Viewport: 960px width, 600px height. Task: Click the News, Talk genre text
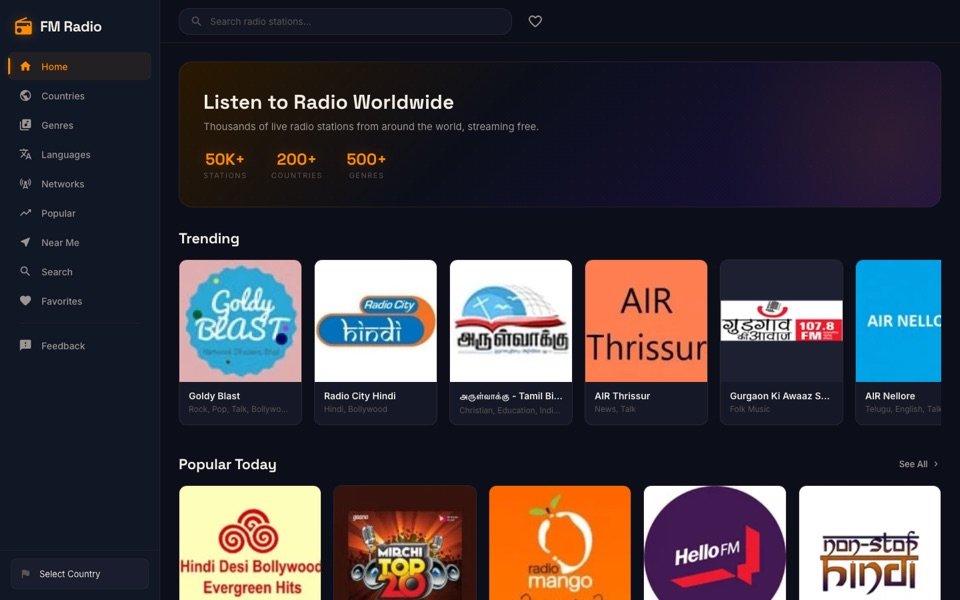point(615,409)
